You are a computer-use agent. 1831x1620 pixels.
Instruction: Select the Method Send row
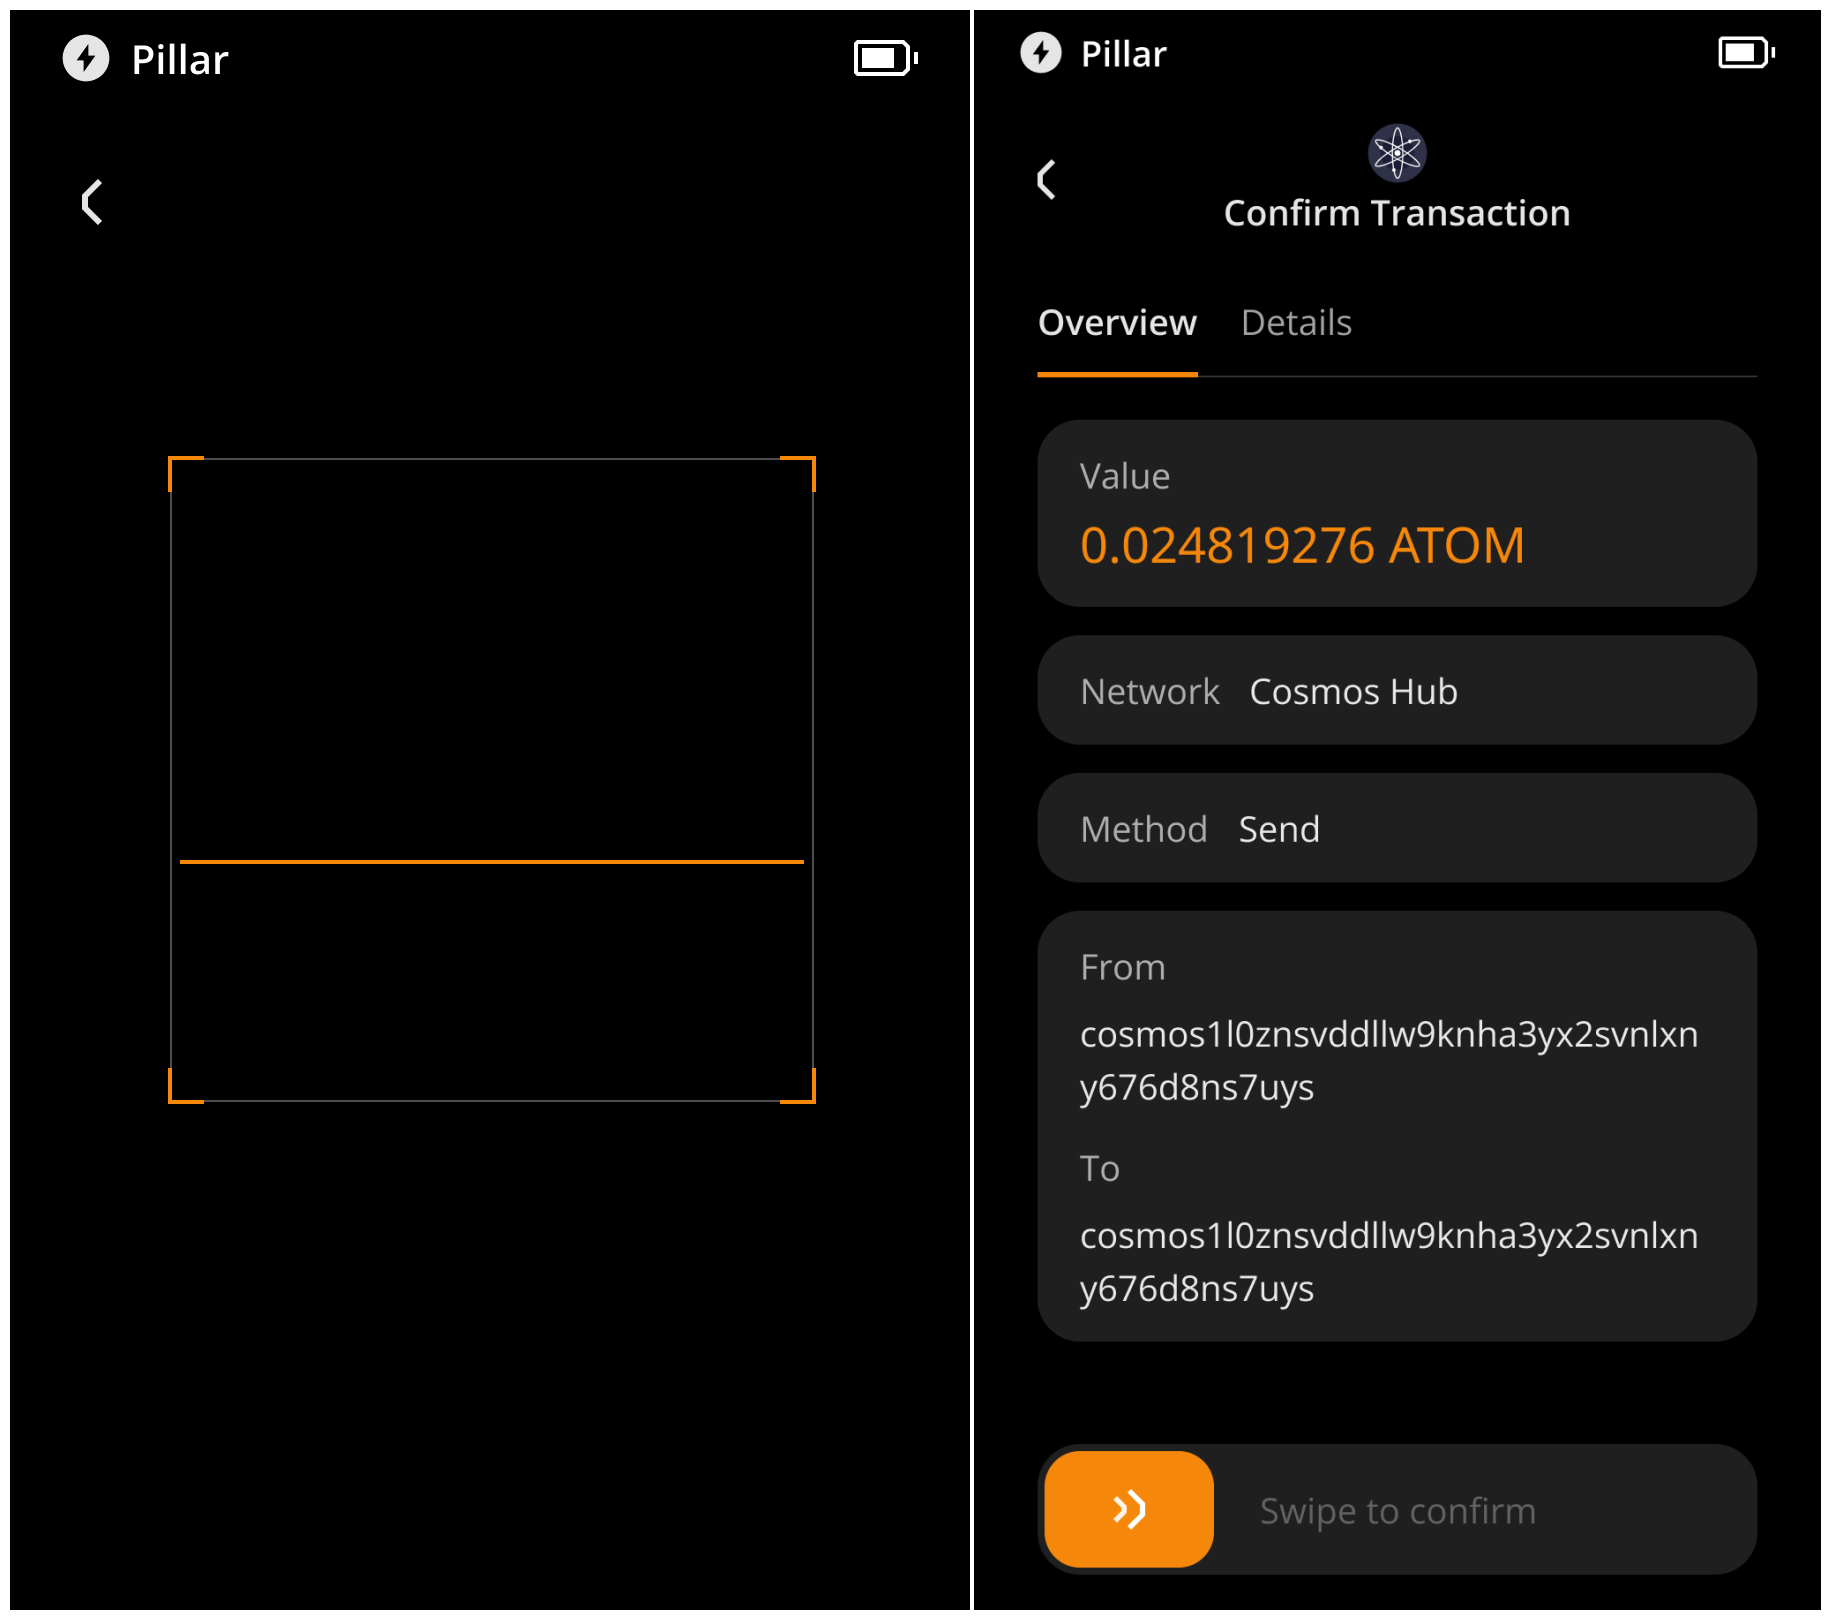pos(1396,829)
